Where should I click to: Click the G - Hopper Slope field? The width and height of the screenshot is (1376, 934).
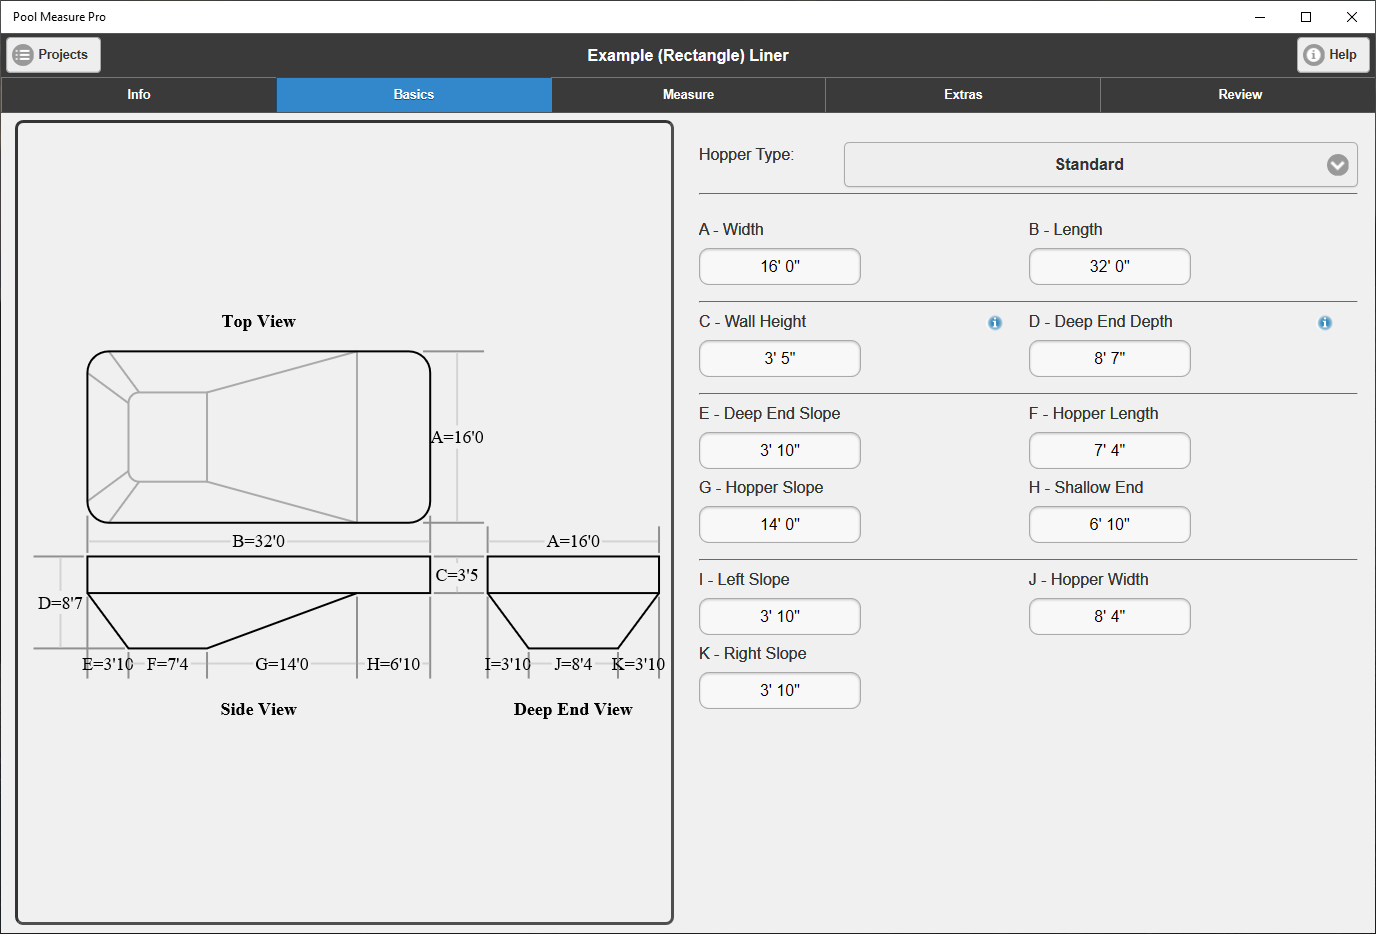780,525
